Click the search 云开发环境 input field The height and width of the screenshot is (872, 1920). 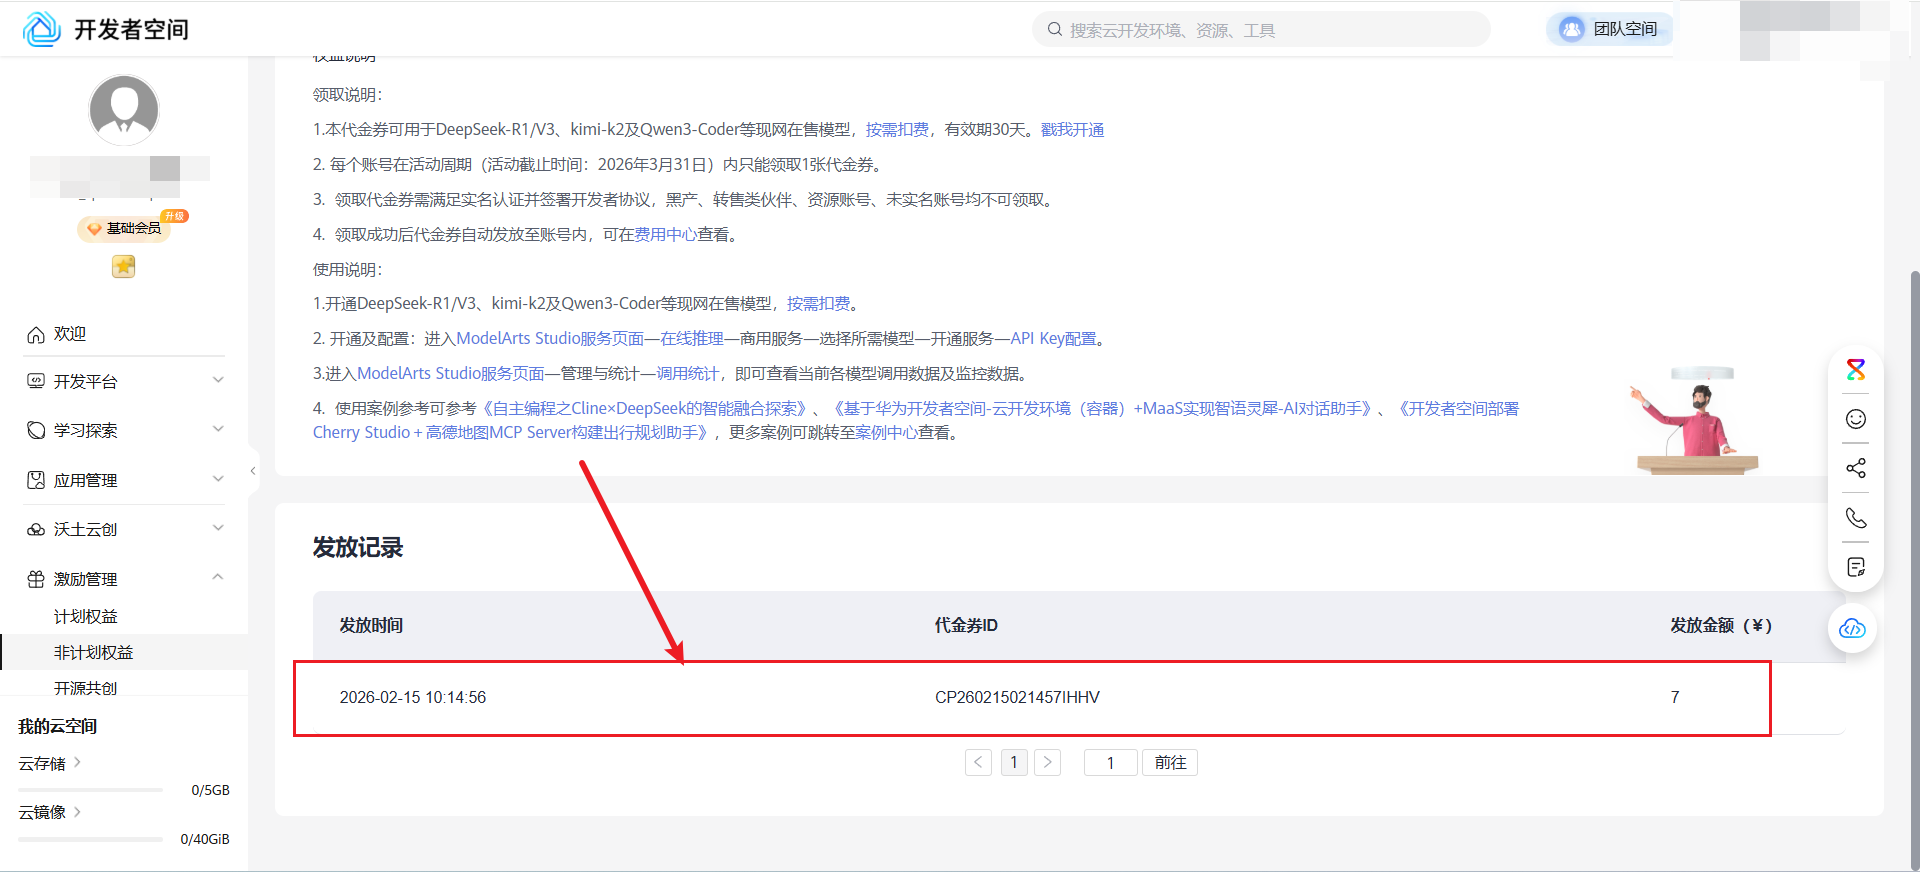pyautogui.click(x=1261, y=30)
